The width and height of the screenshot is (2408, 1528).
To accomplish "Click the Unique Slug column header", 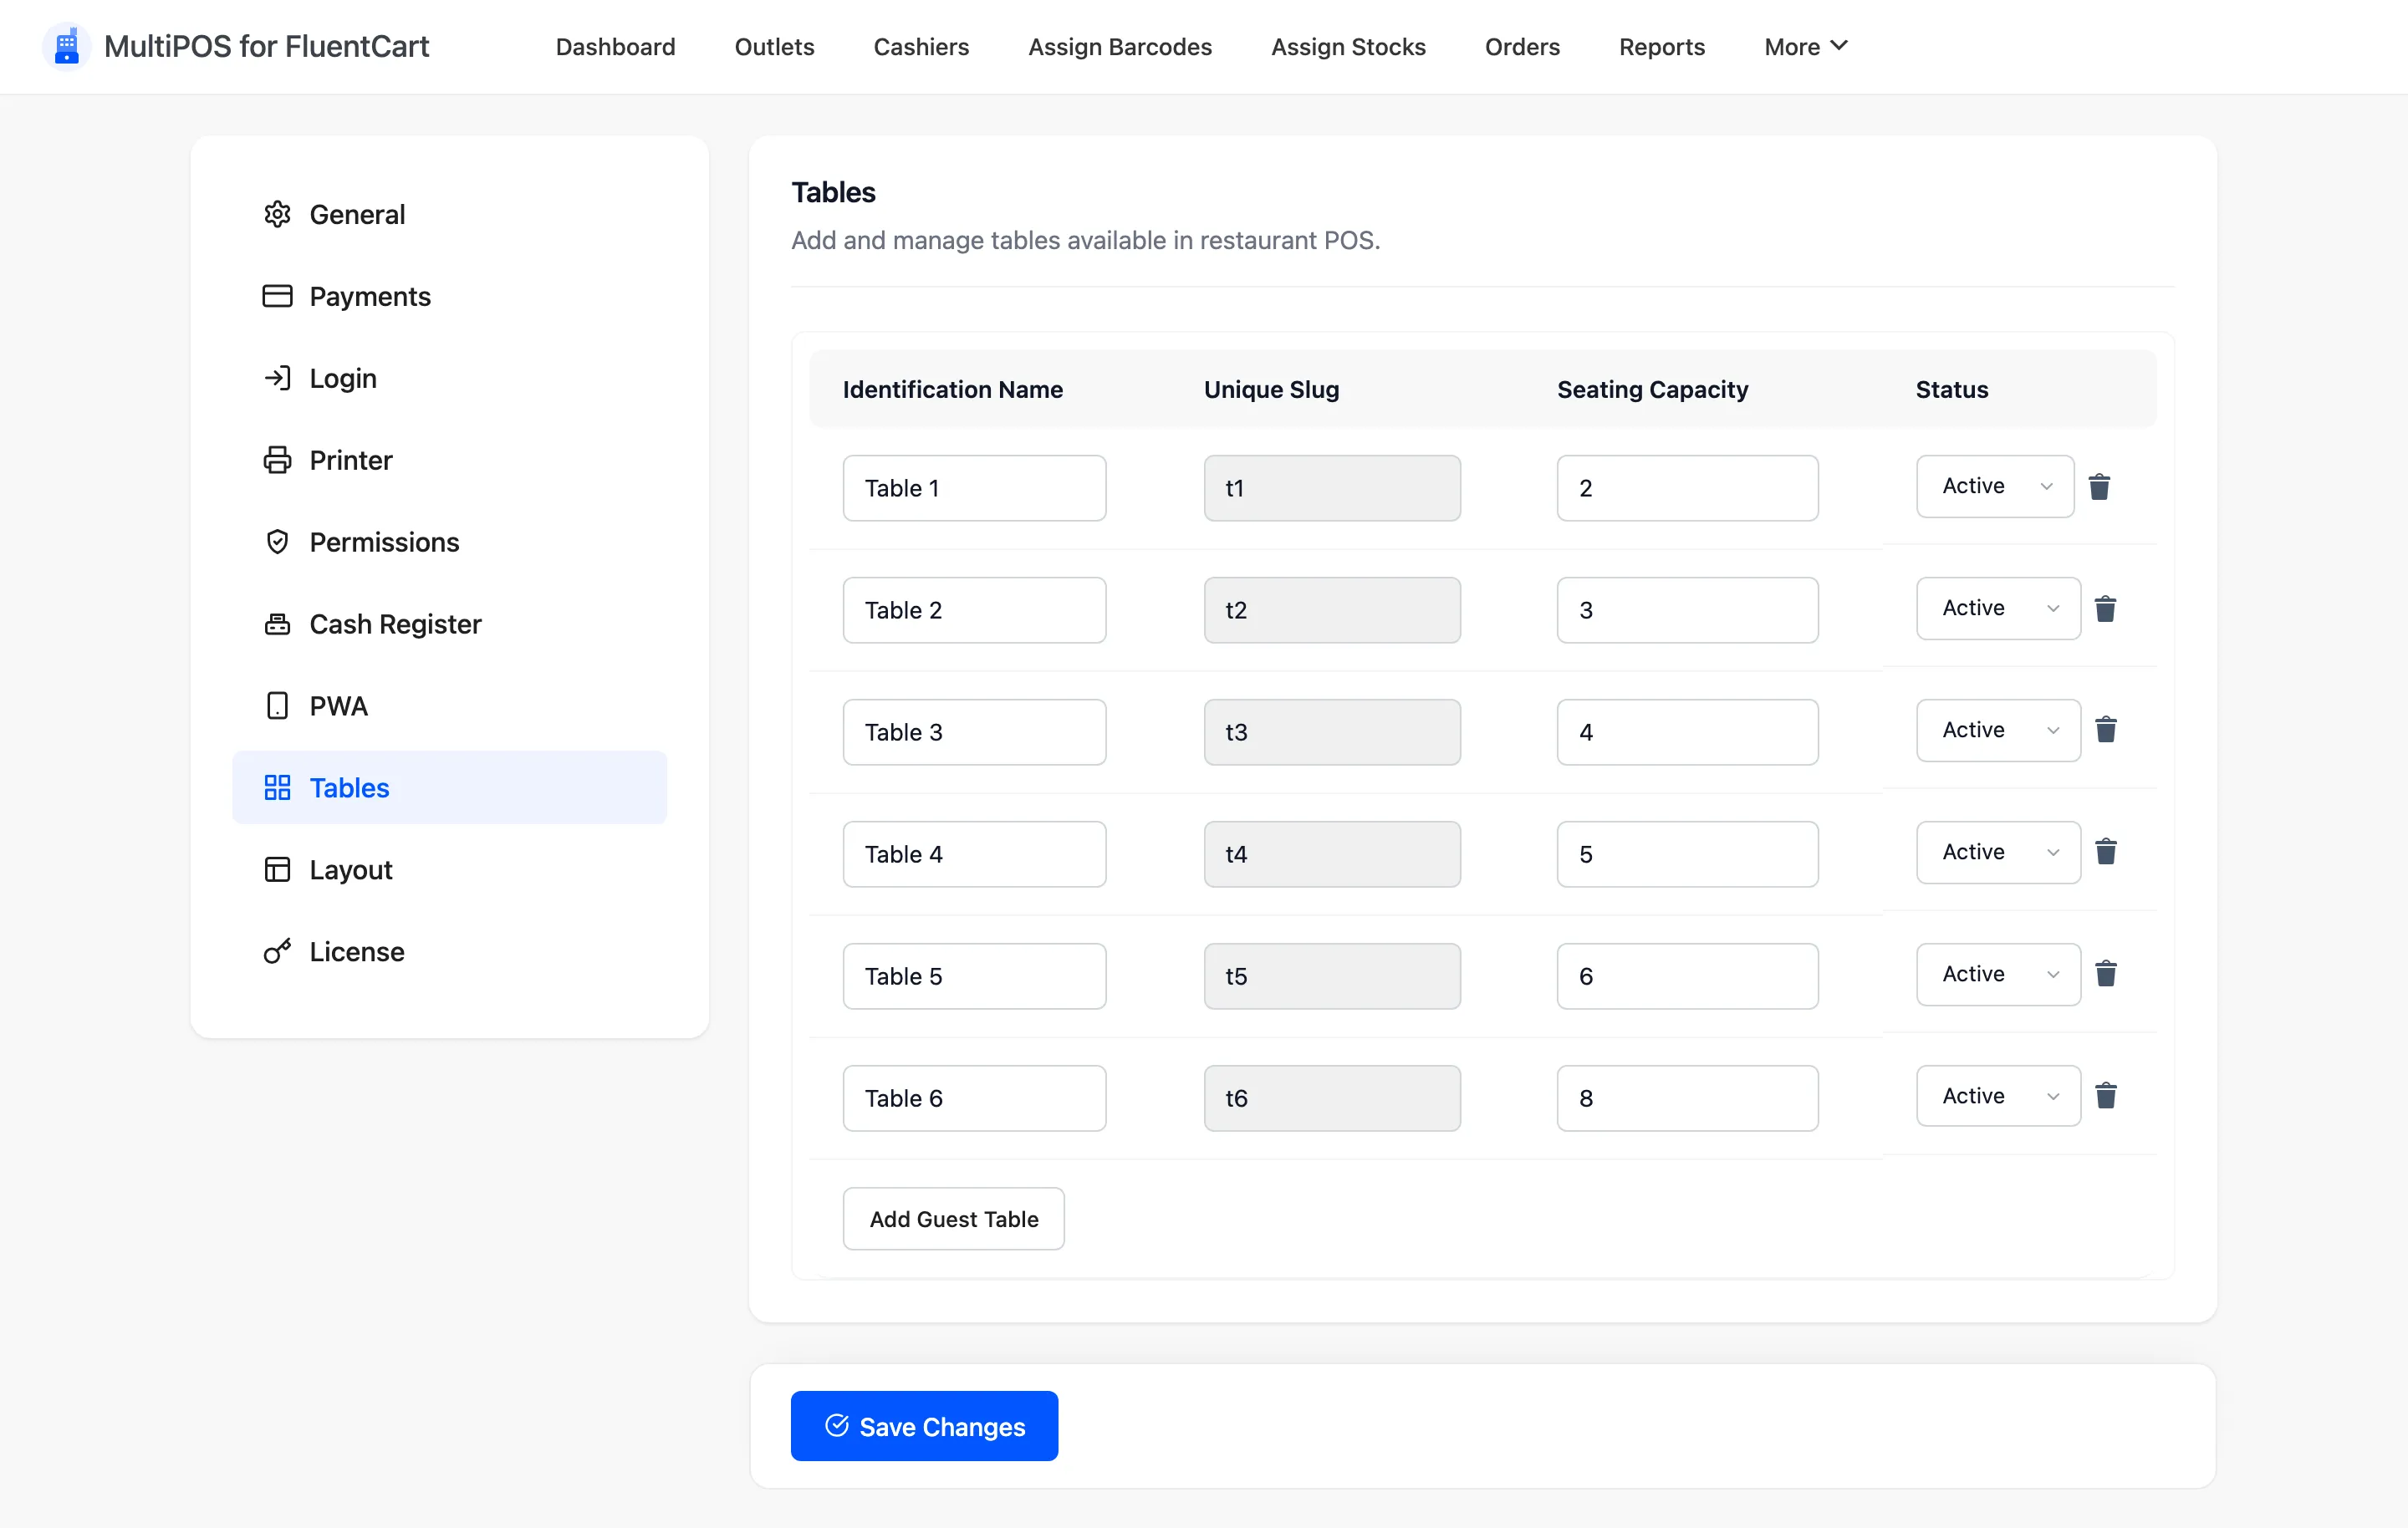I will [1271, 390].
